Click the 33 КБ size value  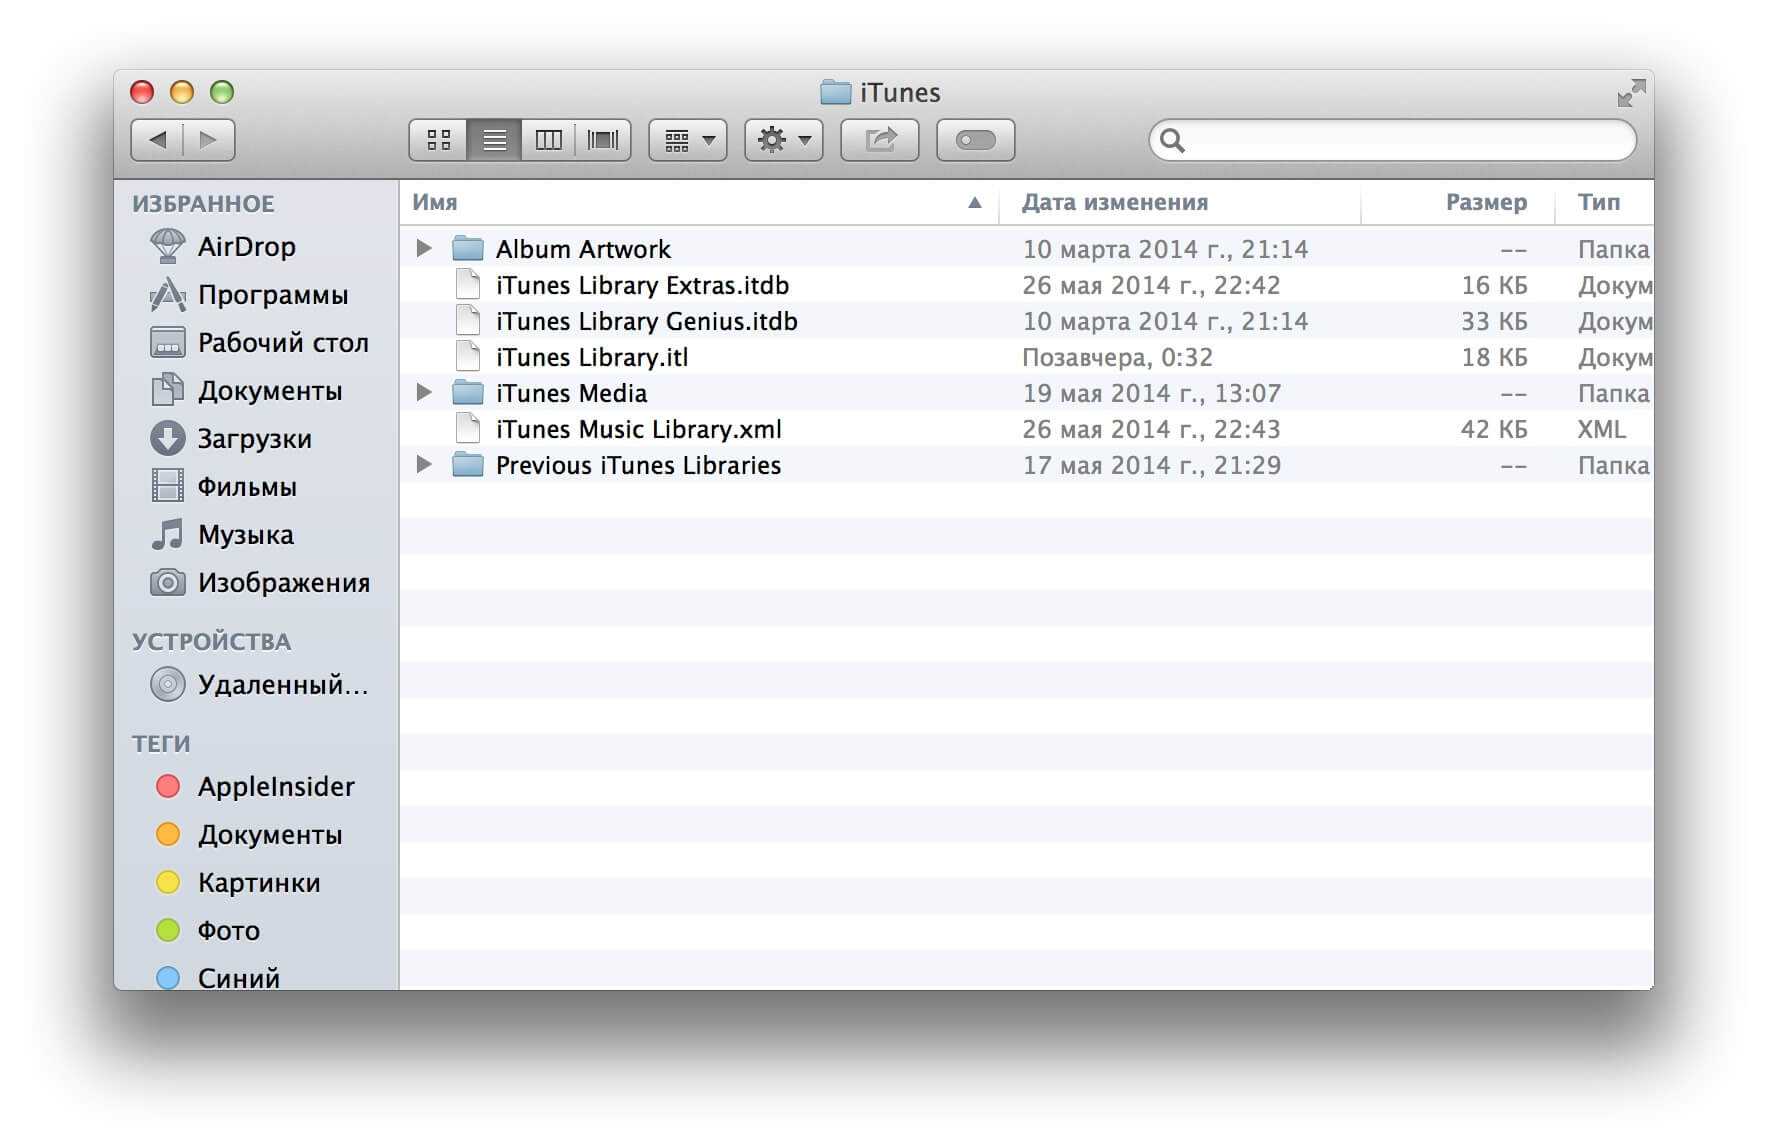click(1494, 321)
